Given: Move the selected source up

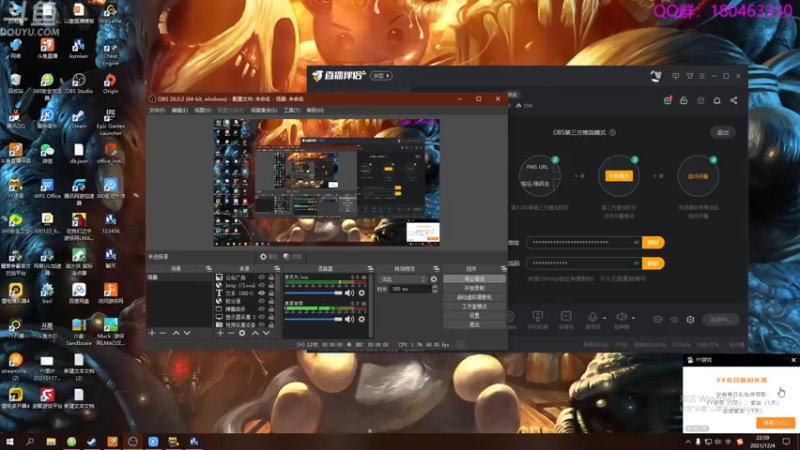Looking at the screenshot, I should tap(255, 333).
